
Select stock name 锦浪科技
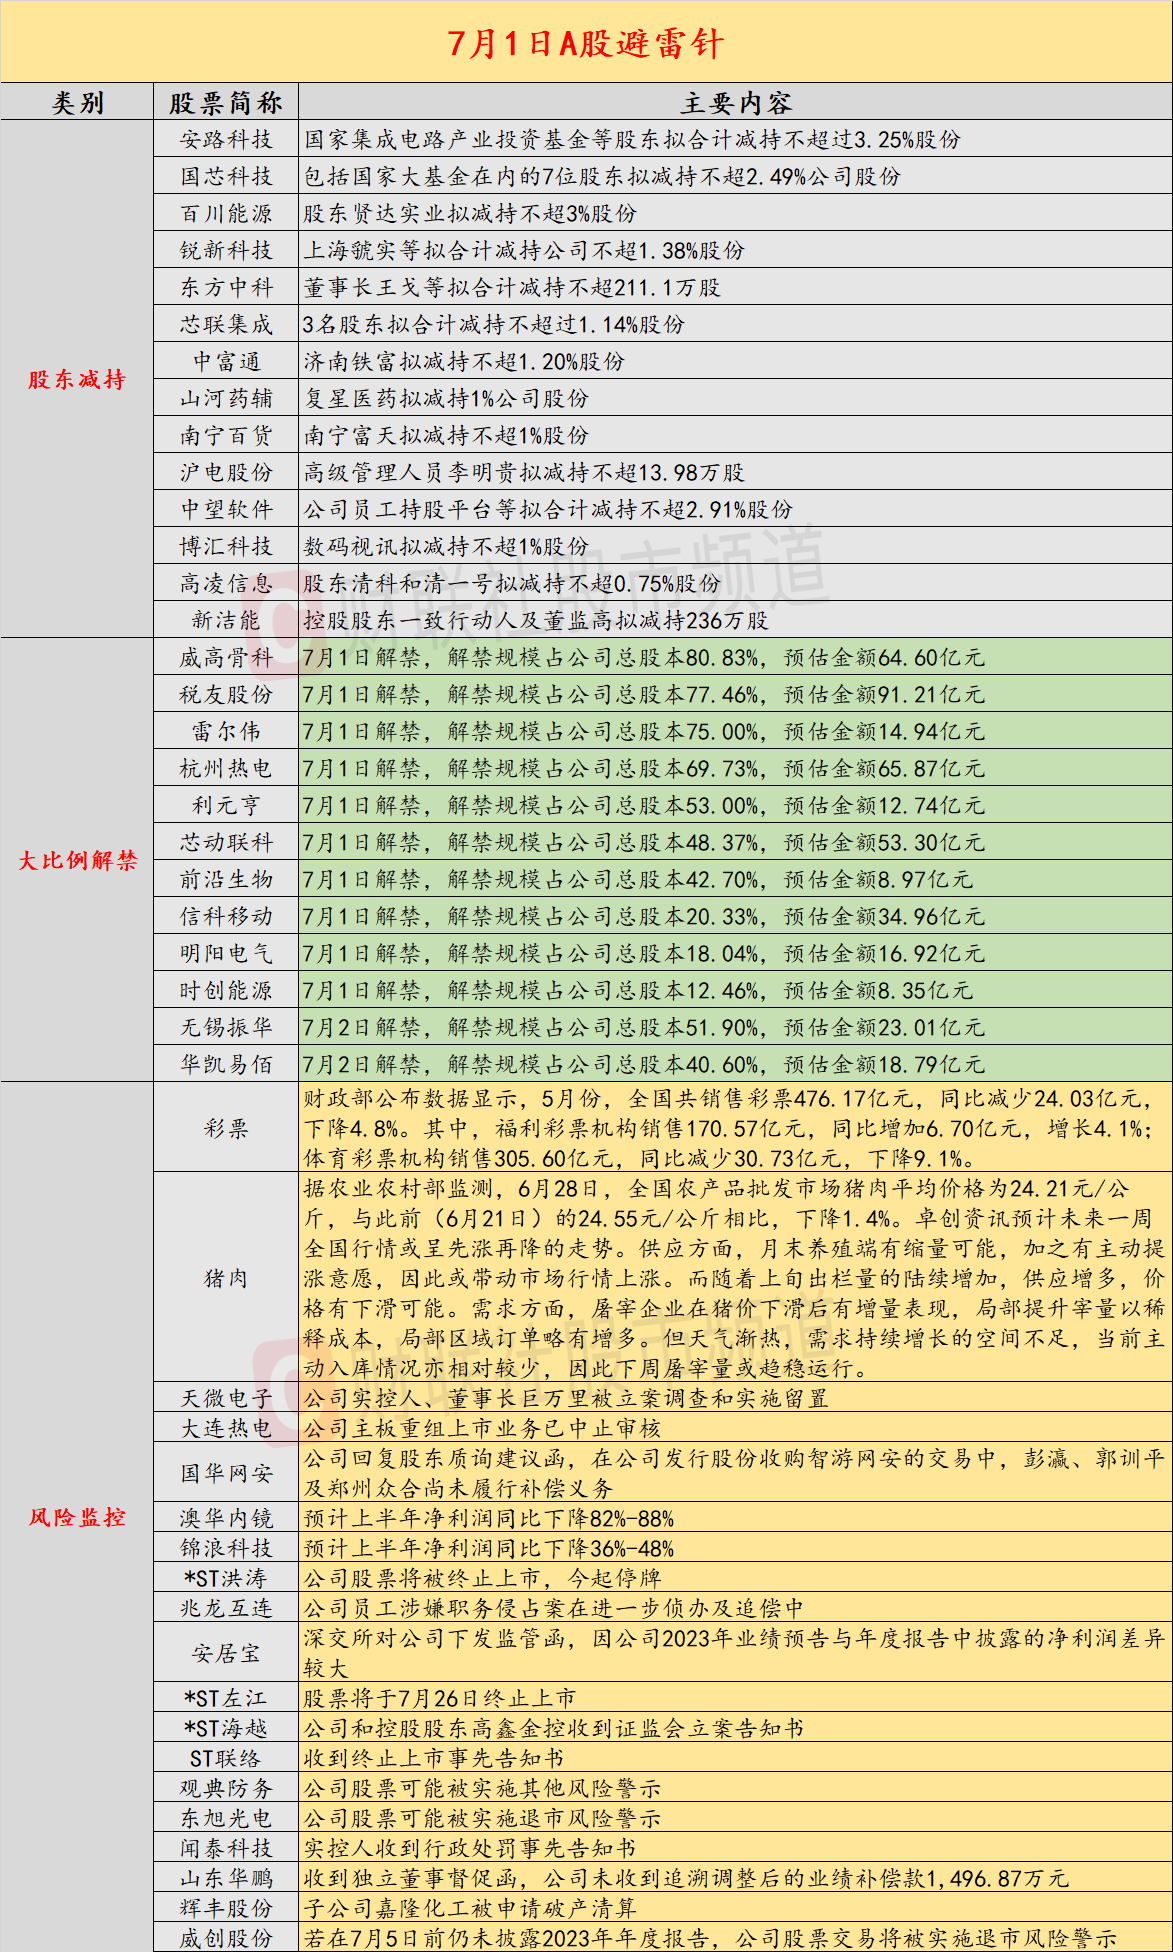pos(226,1549)
